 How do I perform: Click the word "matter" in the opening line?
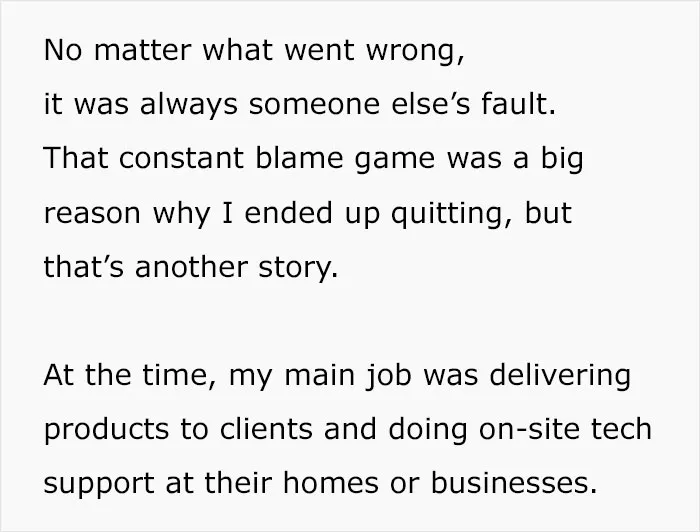click(x=143, y=49)
